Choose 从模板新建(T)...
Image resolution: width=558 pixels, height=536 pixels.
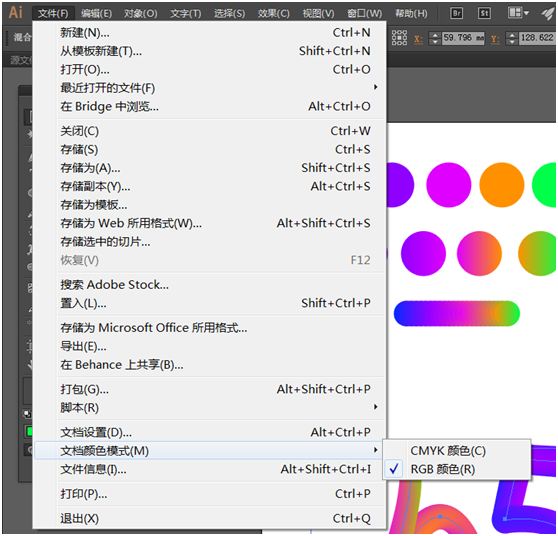(210, 51)
